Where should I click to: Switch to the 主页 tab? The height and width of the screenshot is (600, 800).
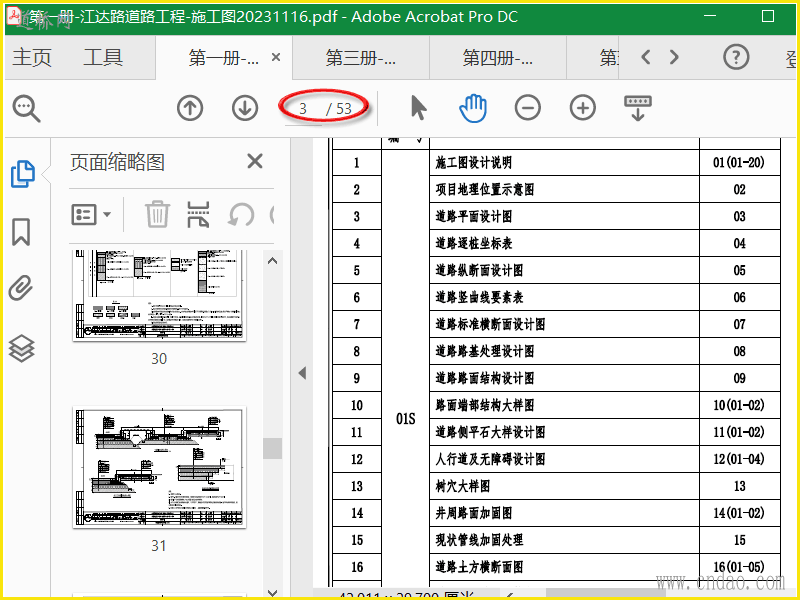click(32, 57)
